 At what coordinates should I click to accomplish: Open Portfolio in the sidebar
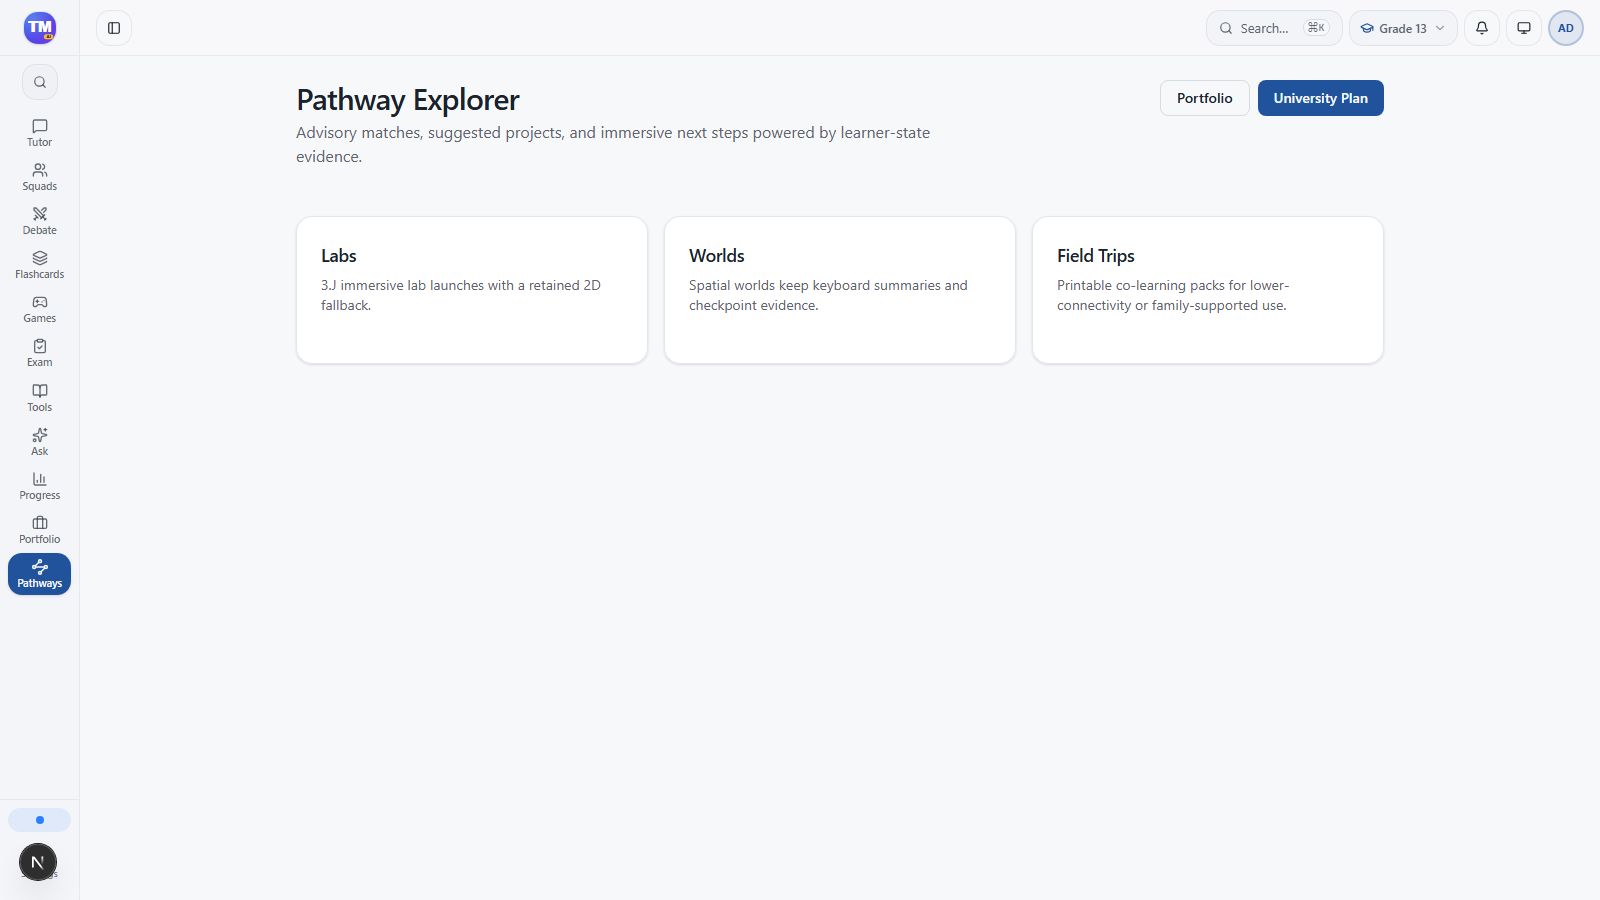39,530
